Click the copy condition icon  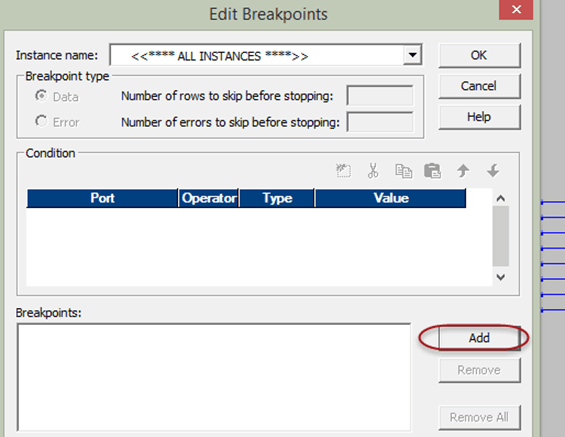pyautogui.click(x=403, y=171)
